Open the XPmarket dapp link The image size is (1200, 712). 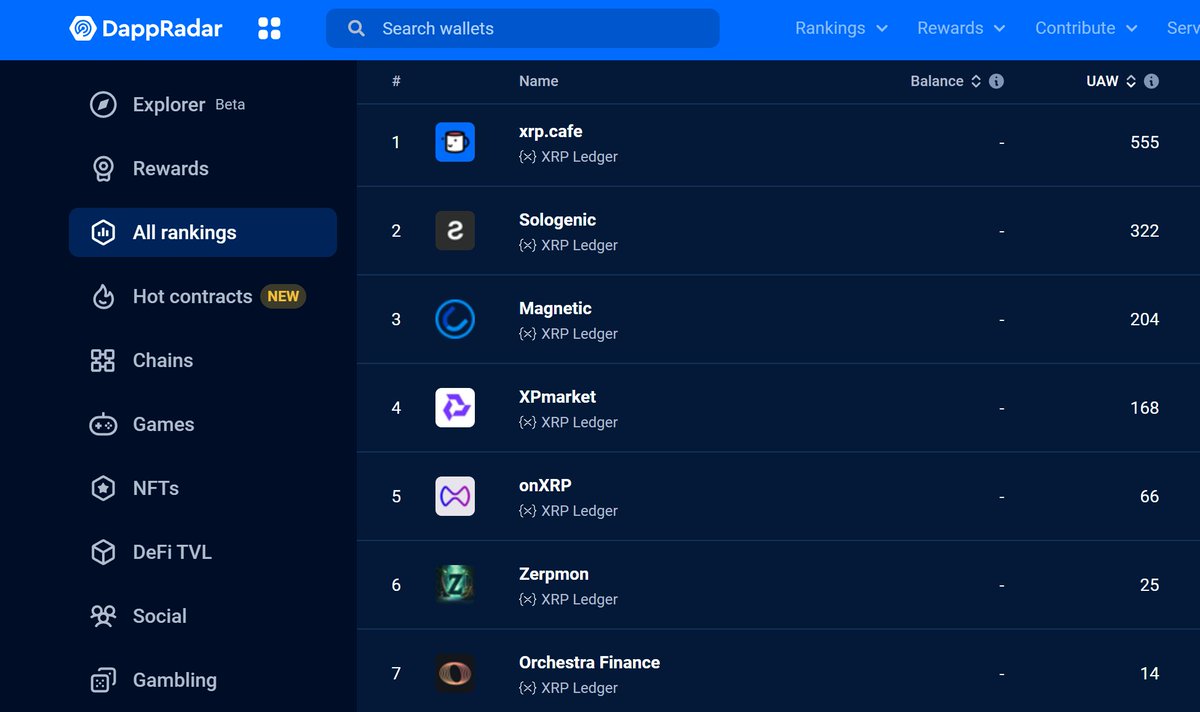click(x=557, y=397)
